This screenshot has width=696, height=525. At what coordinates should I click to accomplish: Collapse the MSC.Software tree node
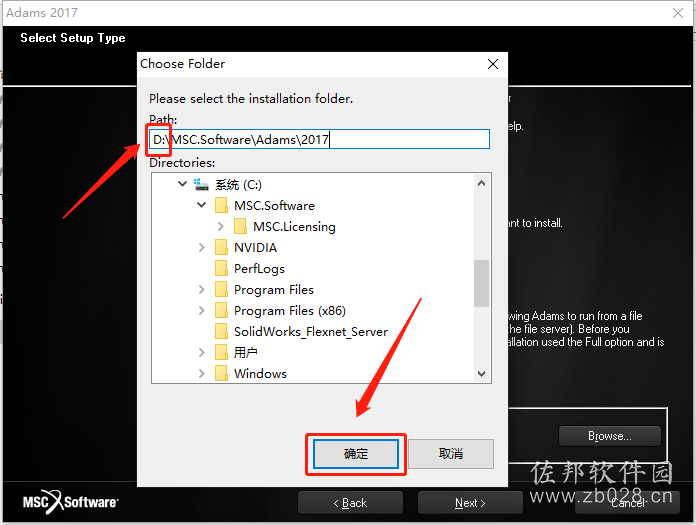[x=202, y=205]
